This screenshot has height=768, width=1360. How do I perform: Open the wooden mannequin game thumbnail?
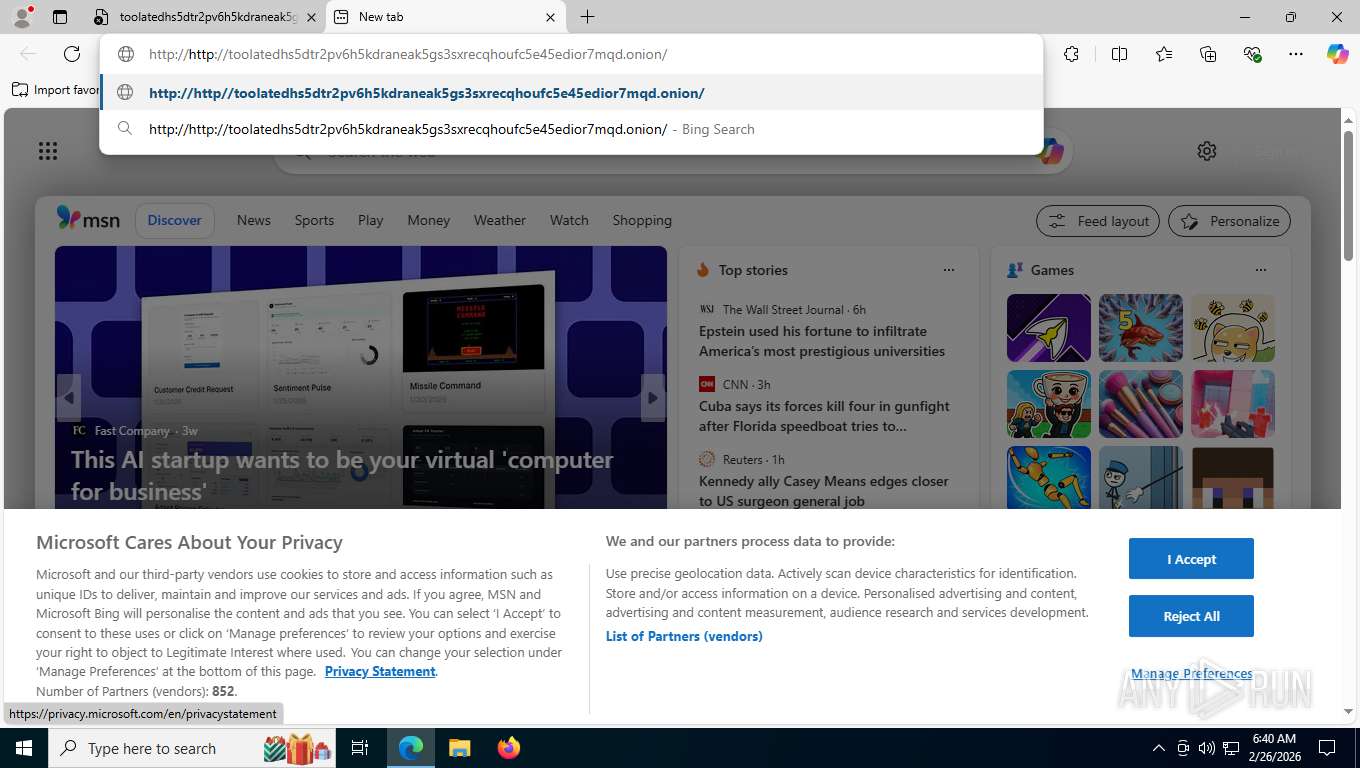(1049, 478)
